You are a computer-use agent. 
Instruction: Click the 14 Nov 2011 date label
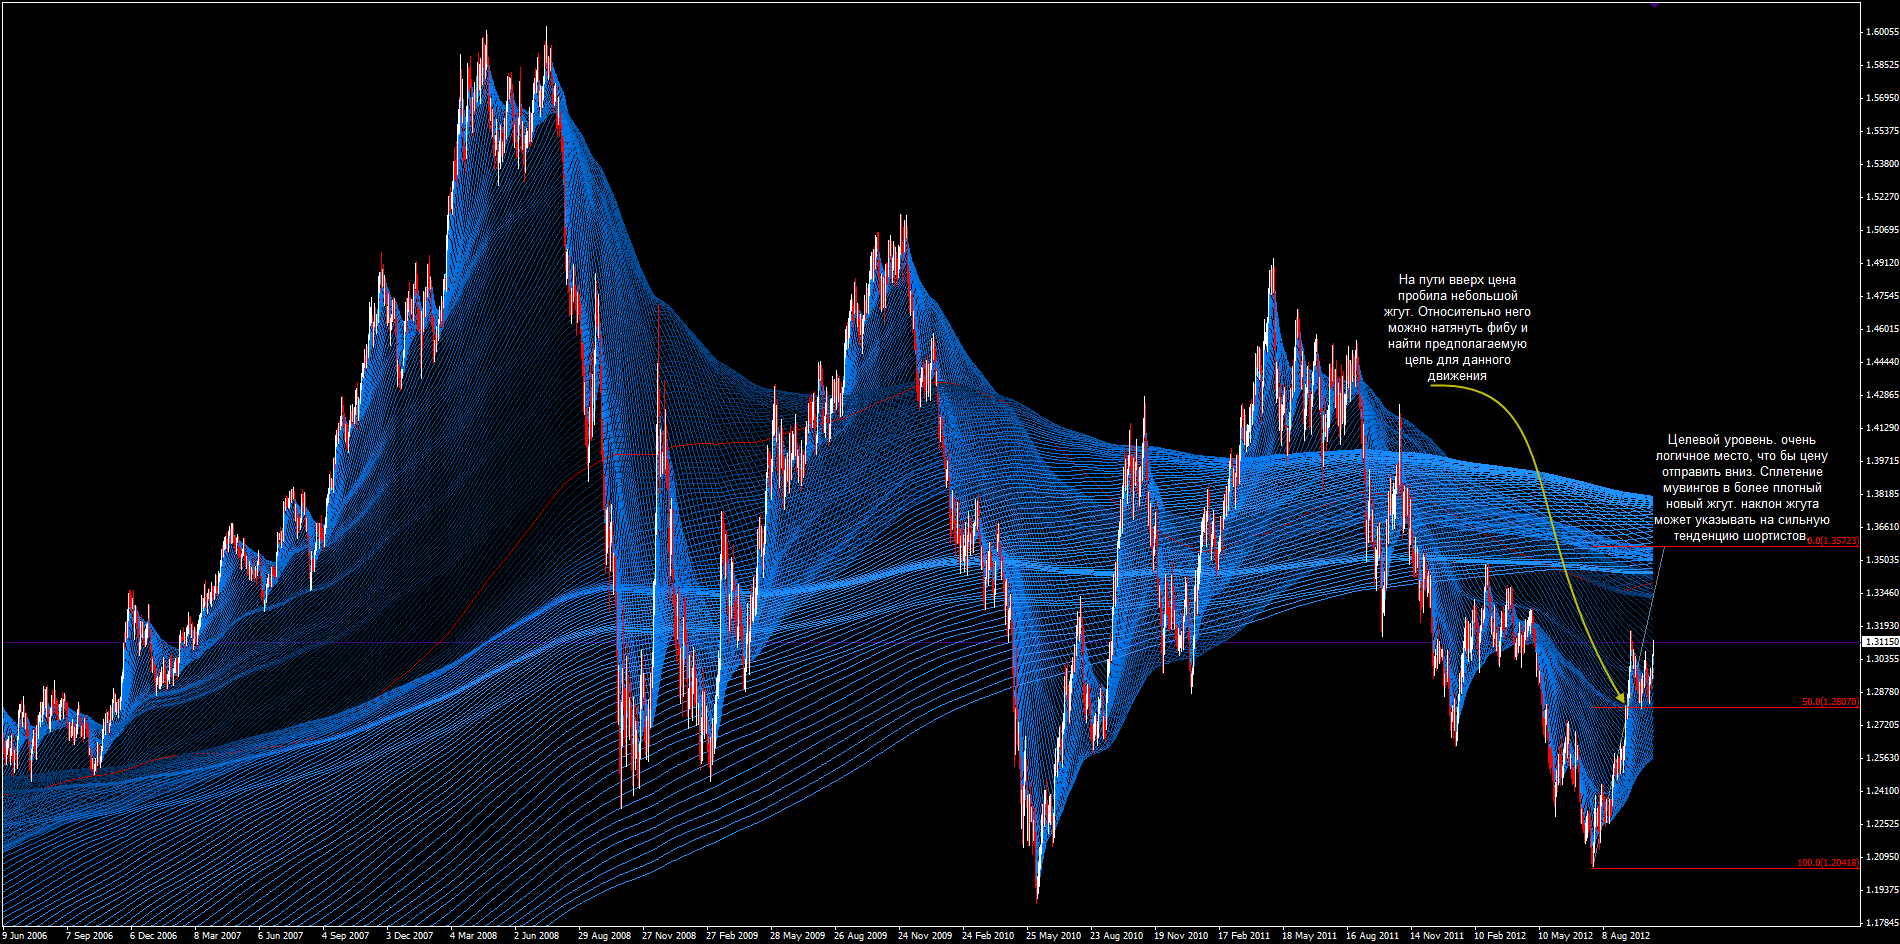pyautogui.click(x=1436, y=936)
